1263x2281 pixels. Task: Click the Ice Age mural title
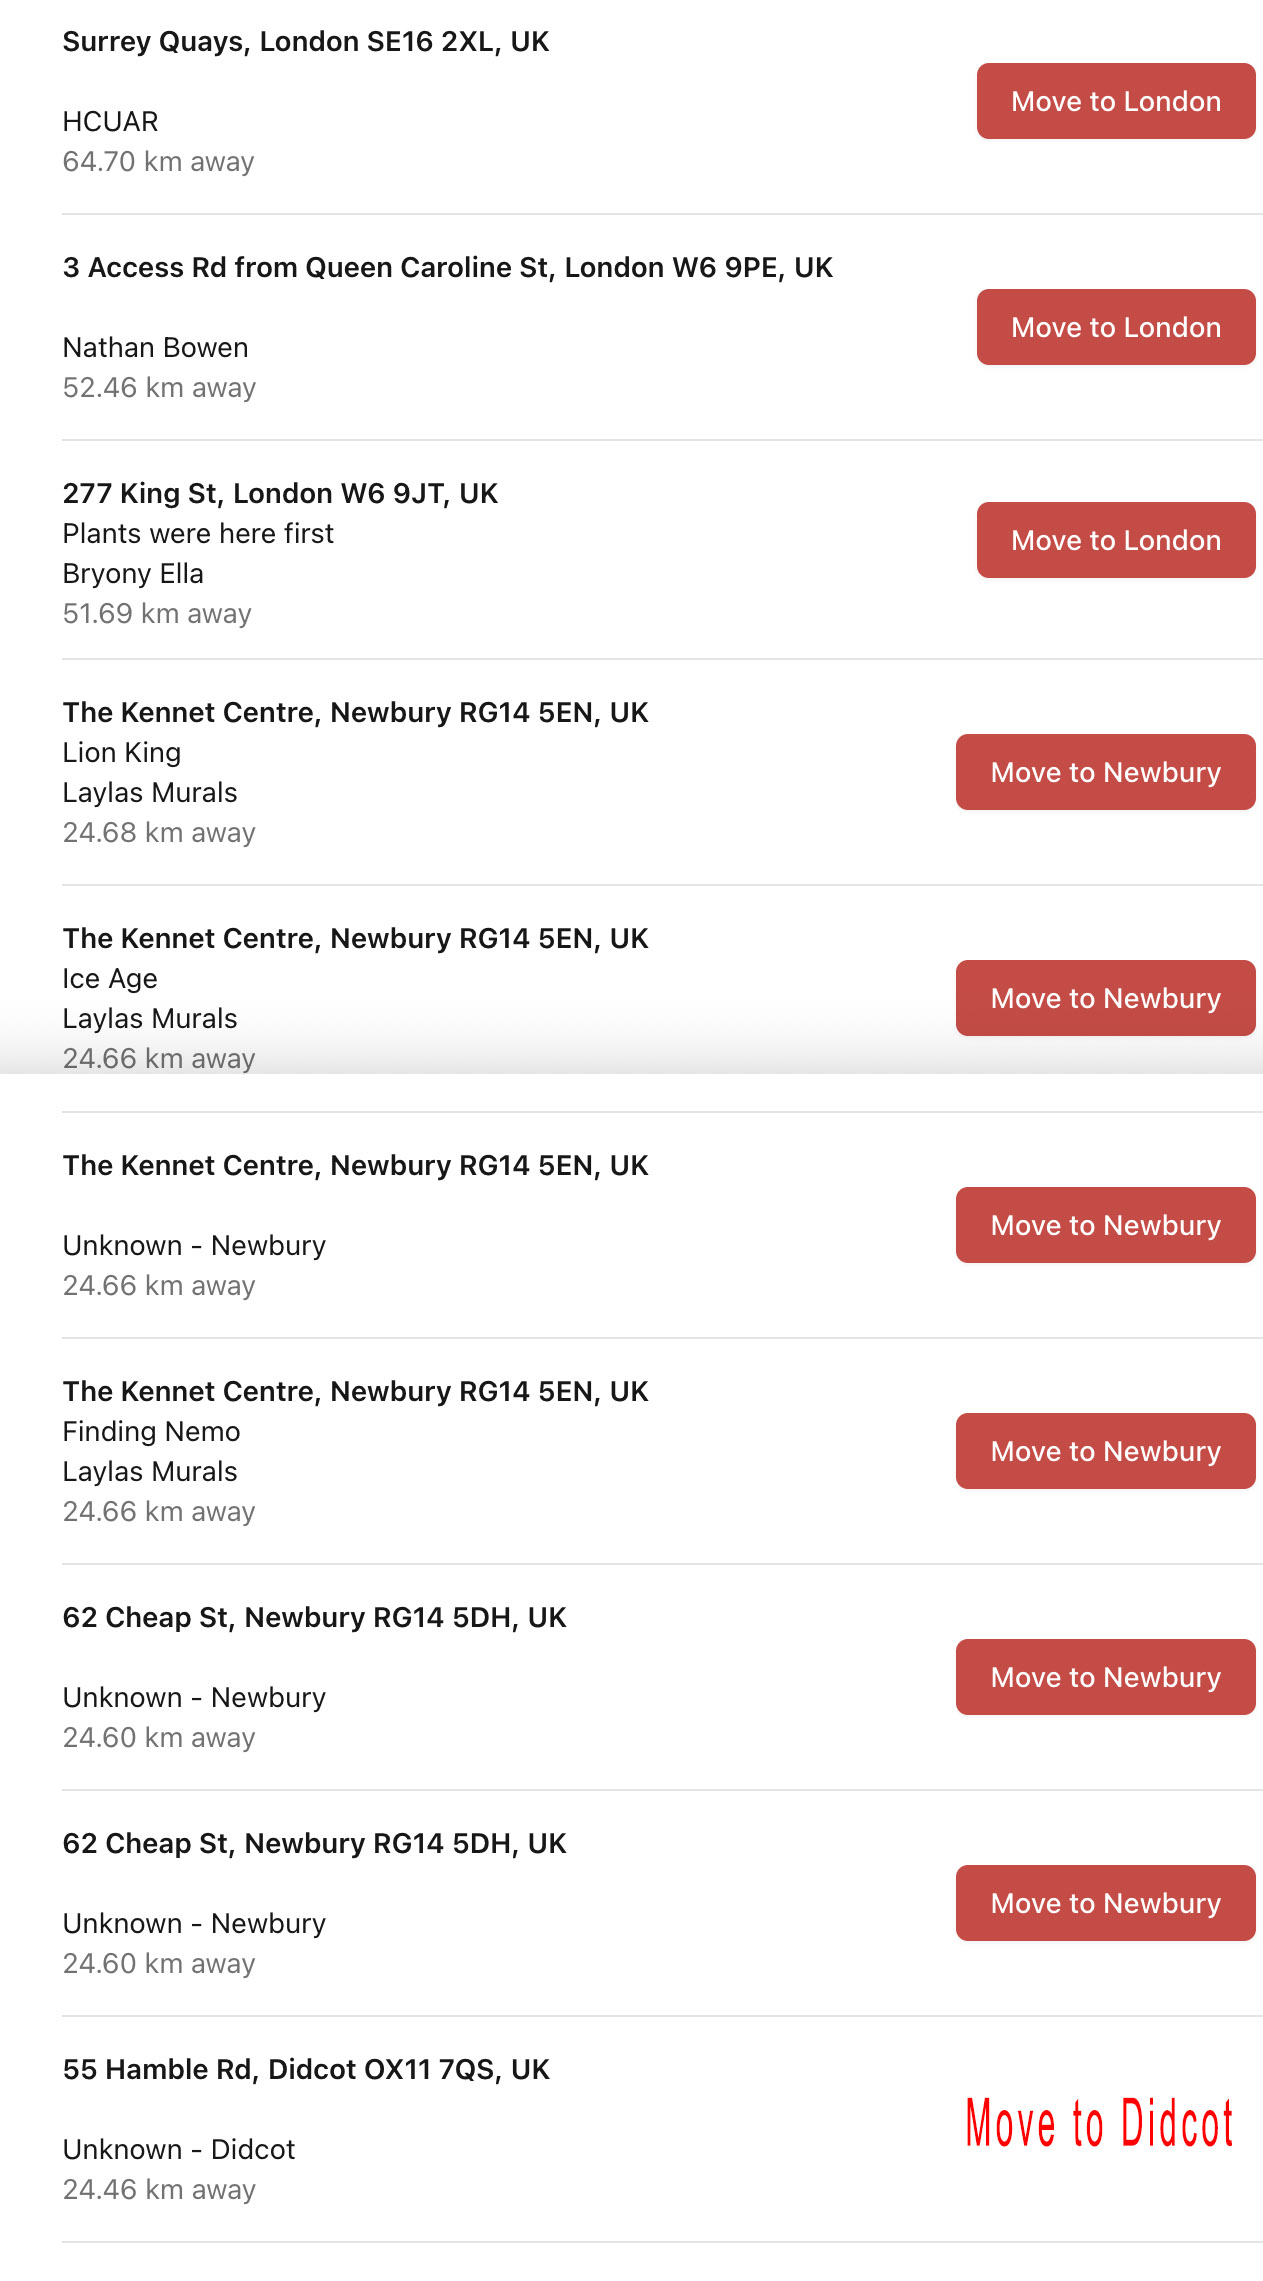(110, 979)
